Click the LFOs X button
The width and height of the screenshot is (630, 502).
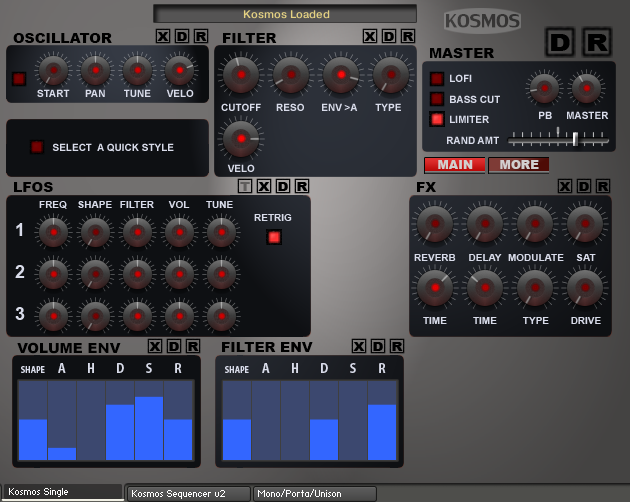pyautogui.click(x=264, y=186)
